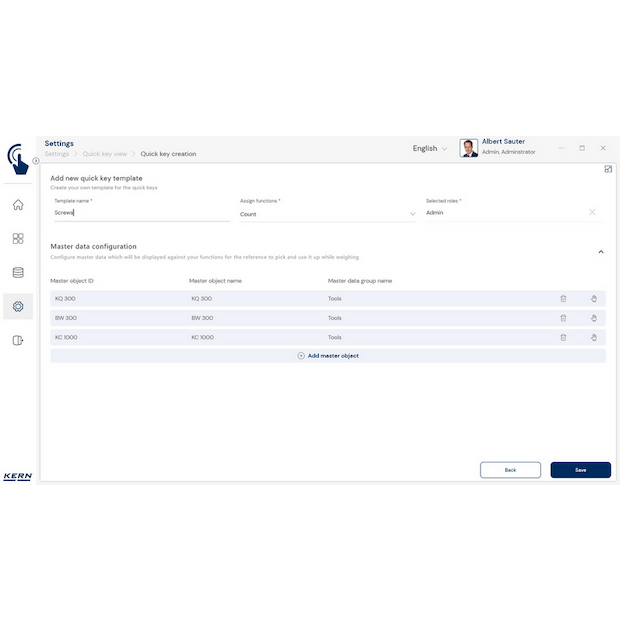Delete the KQ 300 master object

click(563, 299)
